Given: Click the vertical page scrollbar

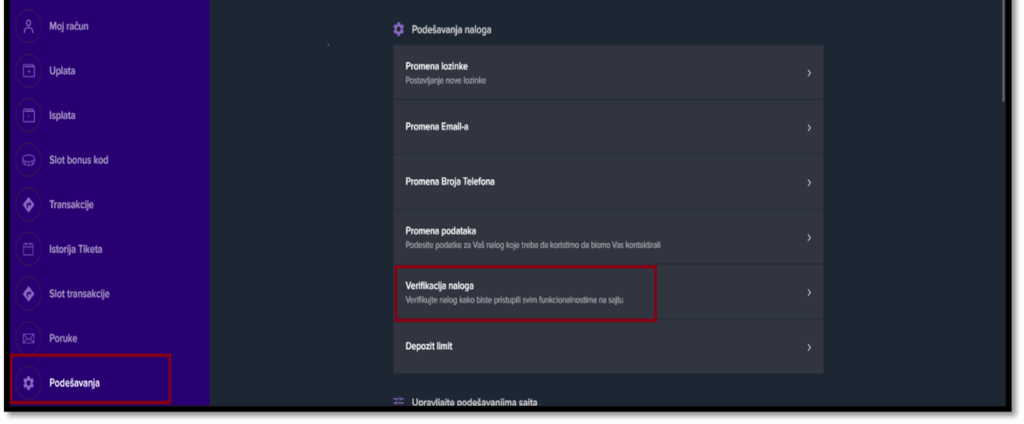Looking at the screenshot, I should [x=1006, y=51].
